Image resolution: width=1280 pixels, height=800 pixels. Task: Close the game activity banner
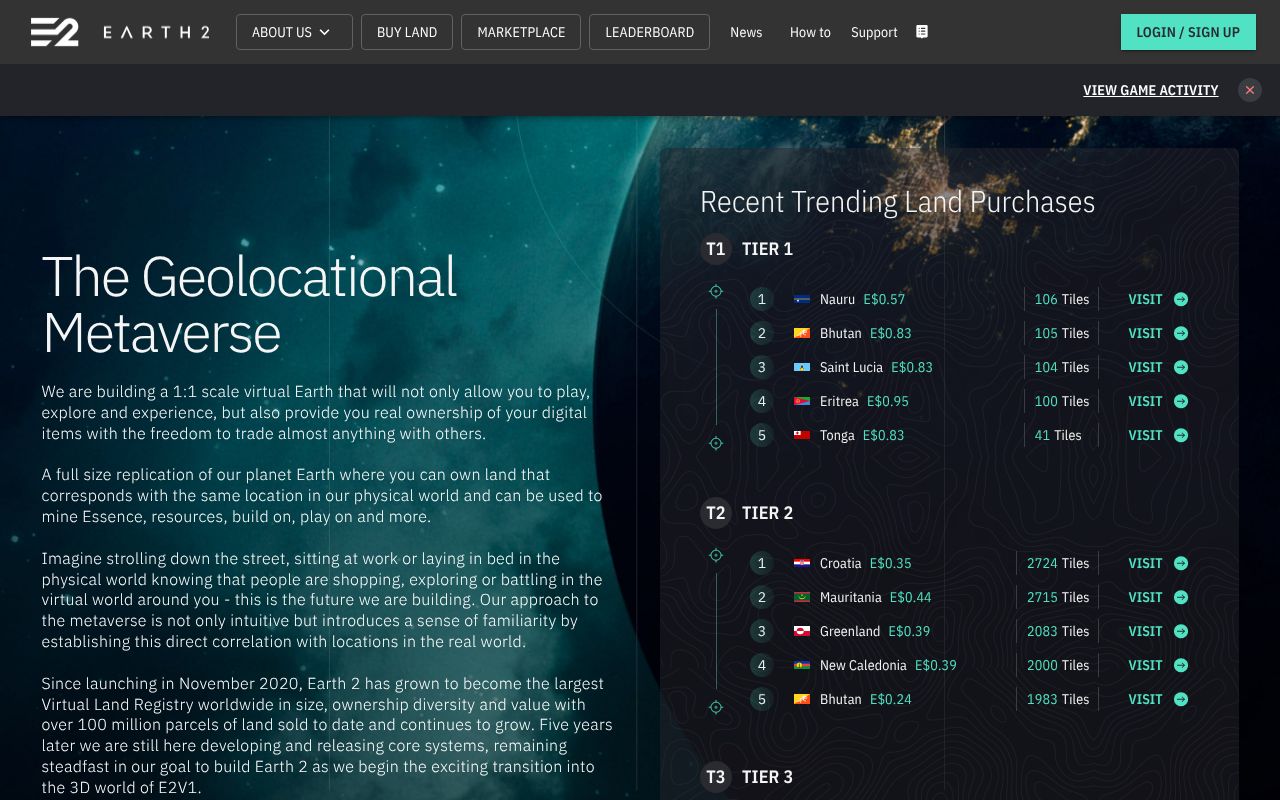point(1249,90)
